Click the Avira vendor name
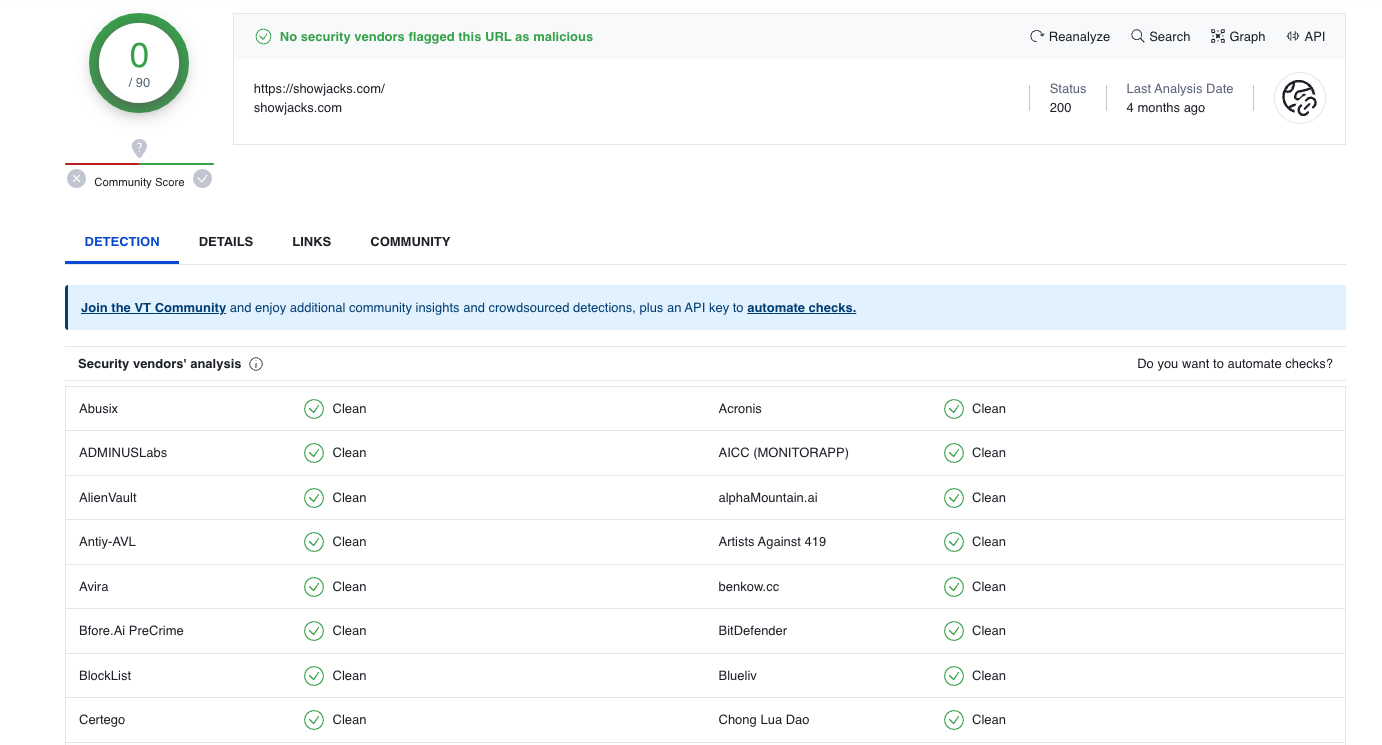This screenshot has width=1382, height=745. (94, 586)
